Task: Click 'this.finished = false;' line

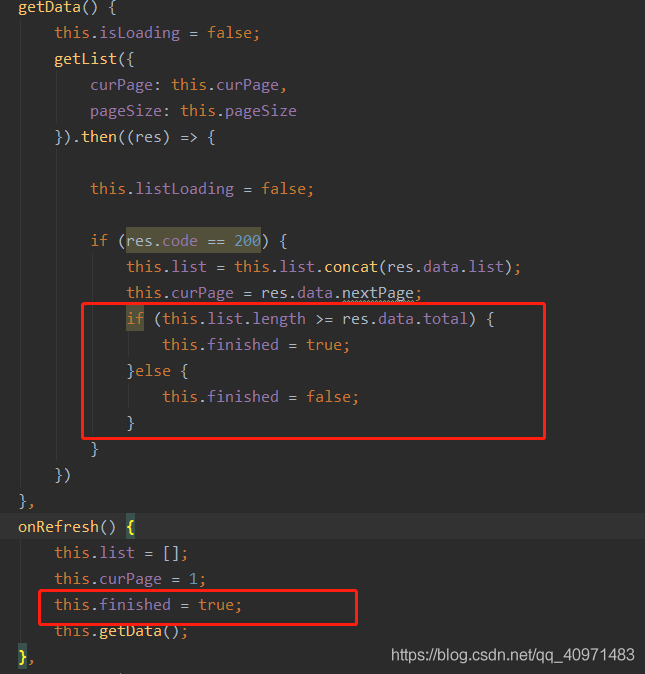Action: pos(260,397)
